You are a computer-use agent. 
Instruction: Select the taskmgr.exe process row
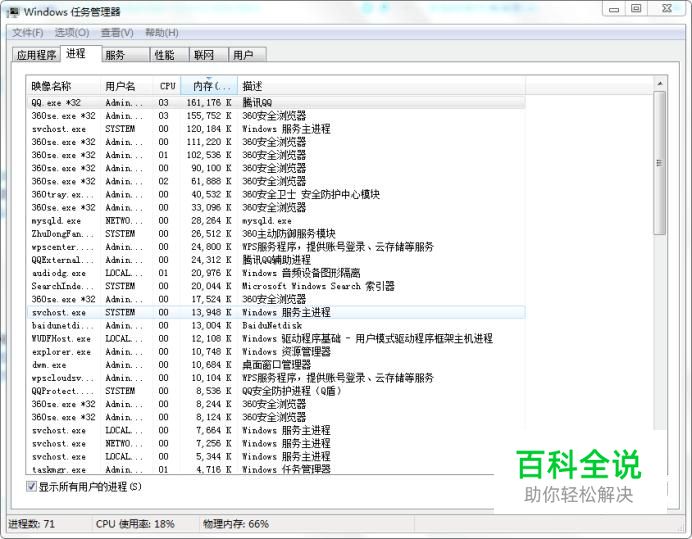pos(276,469)
